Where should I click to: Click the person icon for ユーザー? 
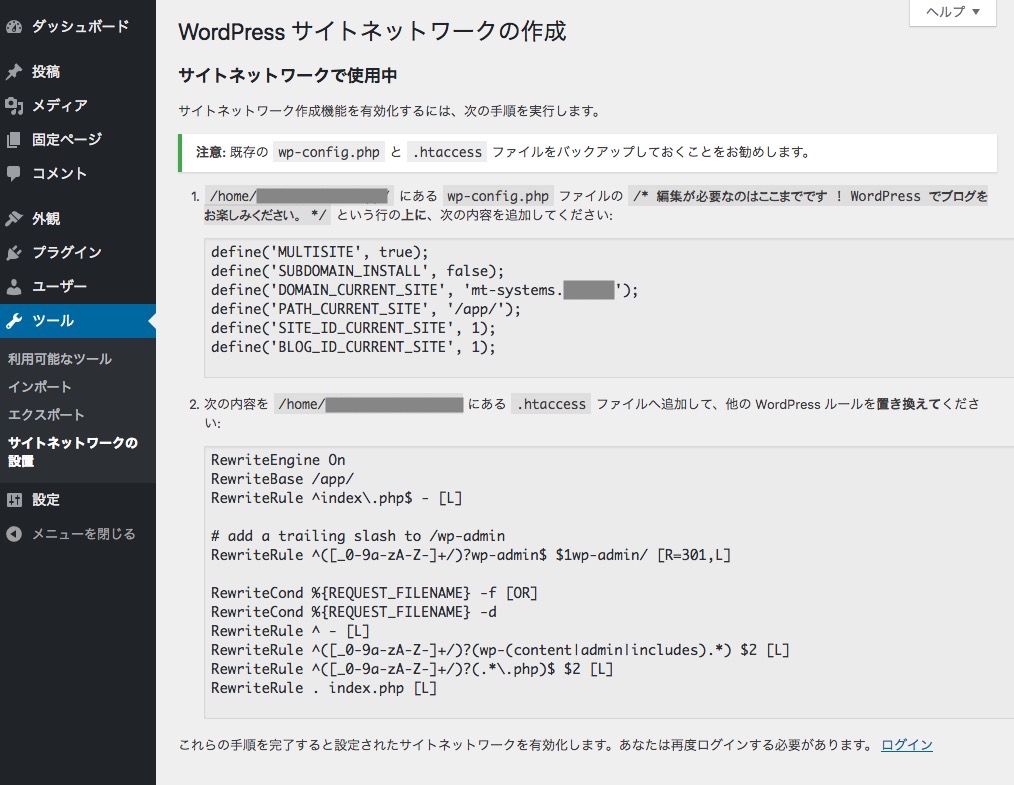14,286
